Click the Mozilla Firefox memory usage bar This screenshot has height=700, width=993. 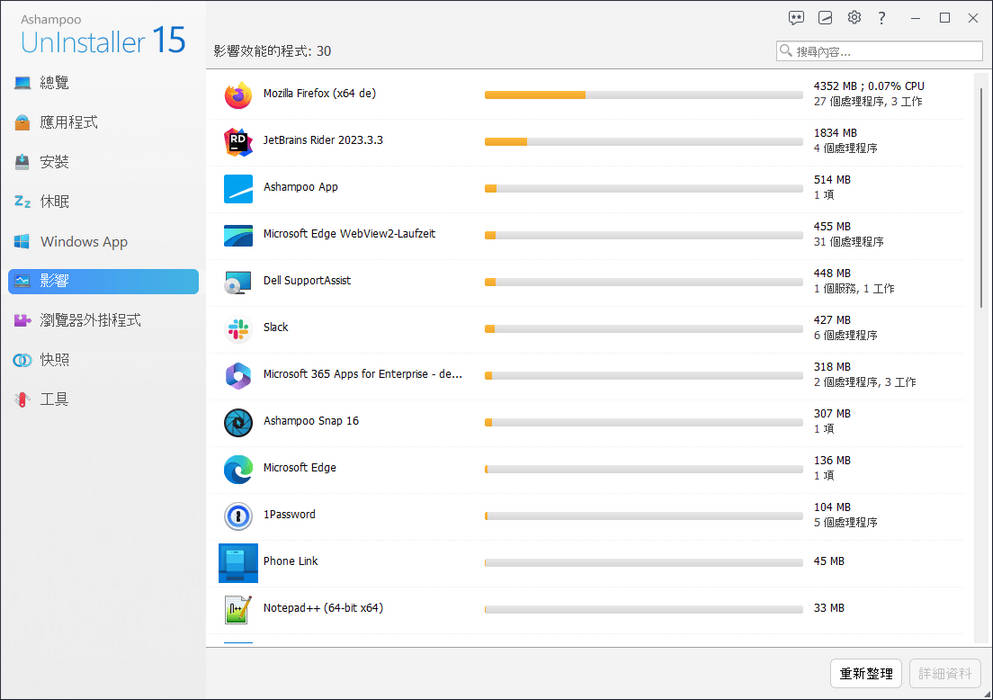[643, 95]
